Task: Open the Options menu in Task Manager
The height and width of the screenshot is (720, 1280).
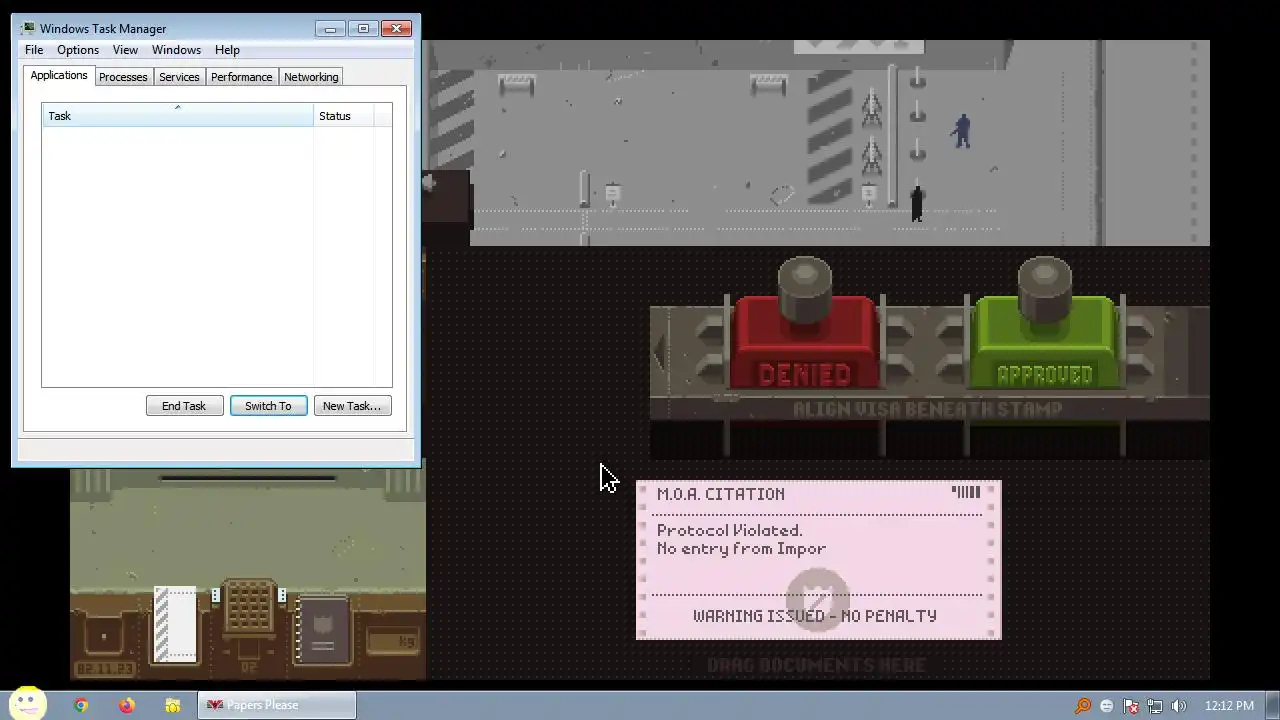Action: [x=78, y=50]
